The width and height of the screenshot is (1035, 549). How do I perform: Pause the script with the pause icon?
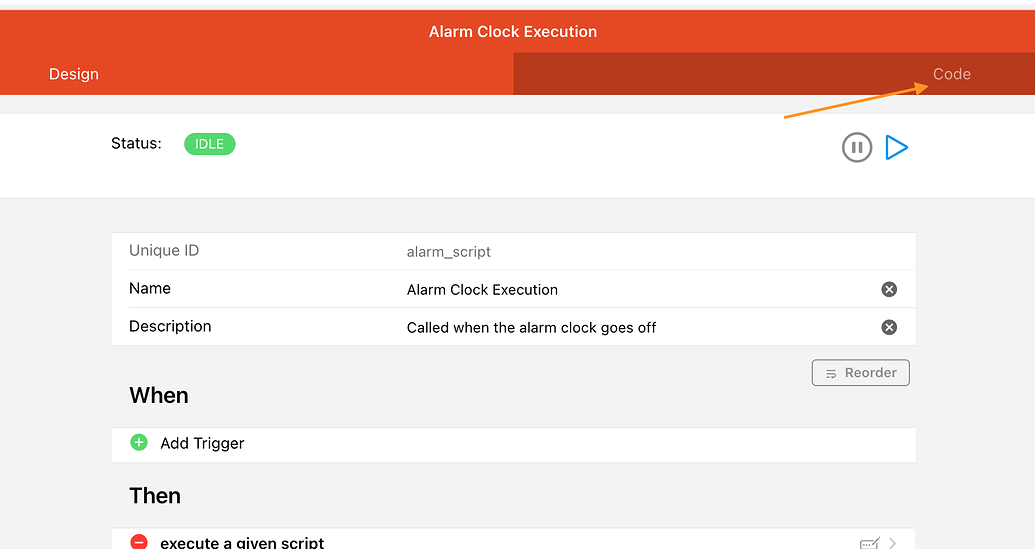point(857,147)
